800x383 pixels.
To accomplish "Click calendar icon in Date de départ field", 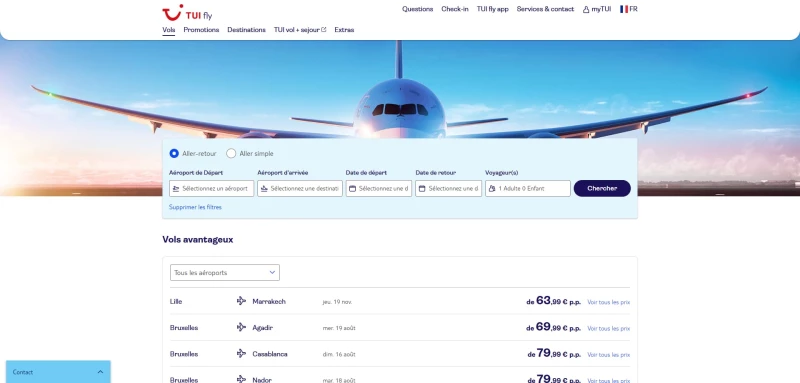I will coord(352,189).
